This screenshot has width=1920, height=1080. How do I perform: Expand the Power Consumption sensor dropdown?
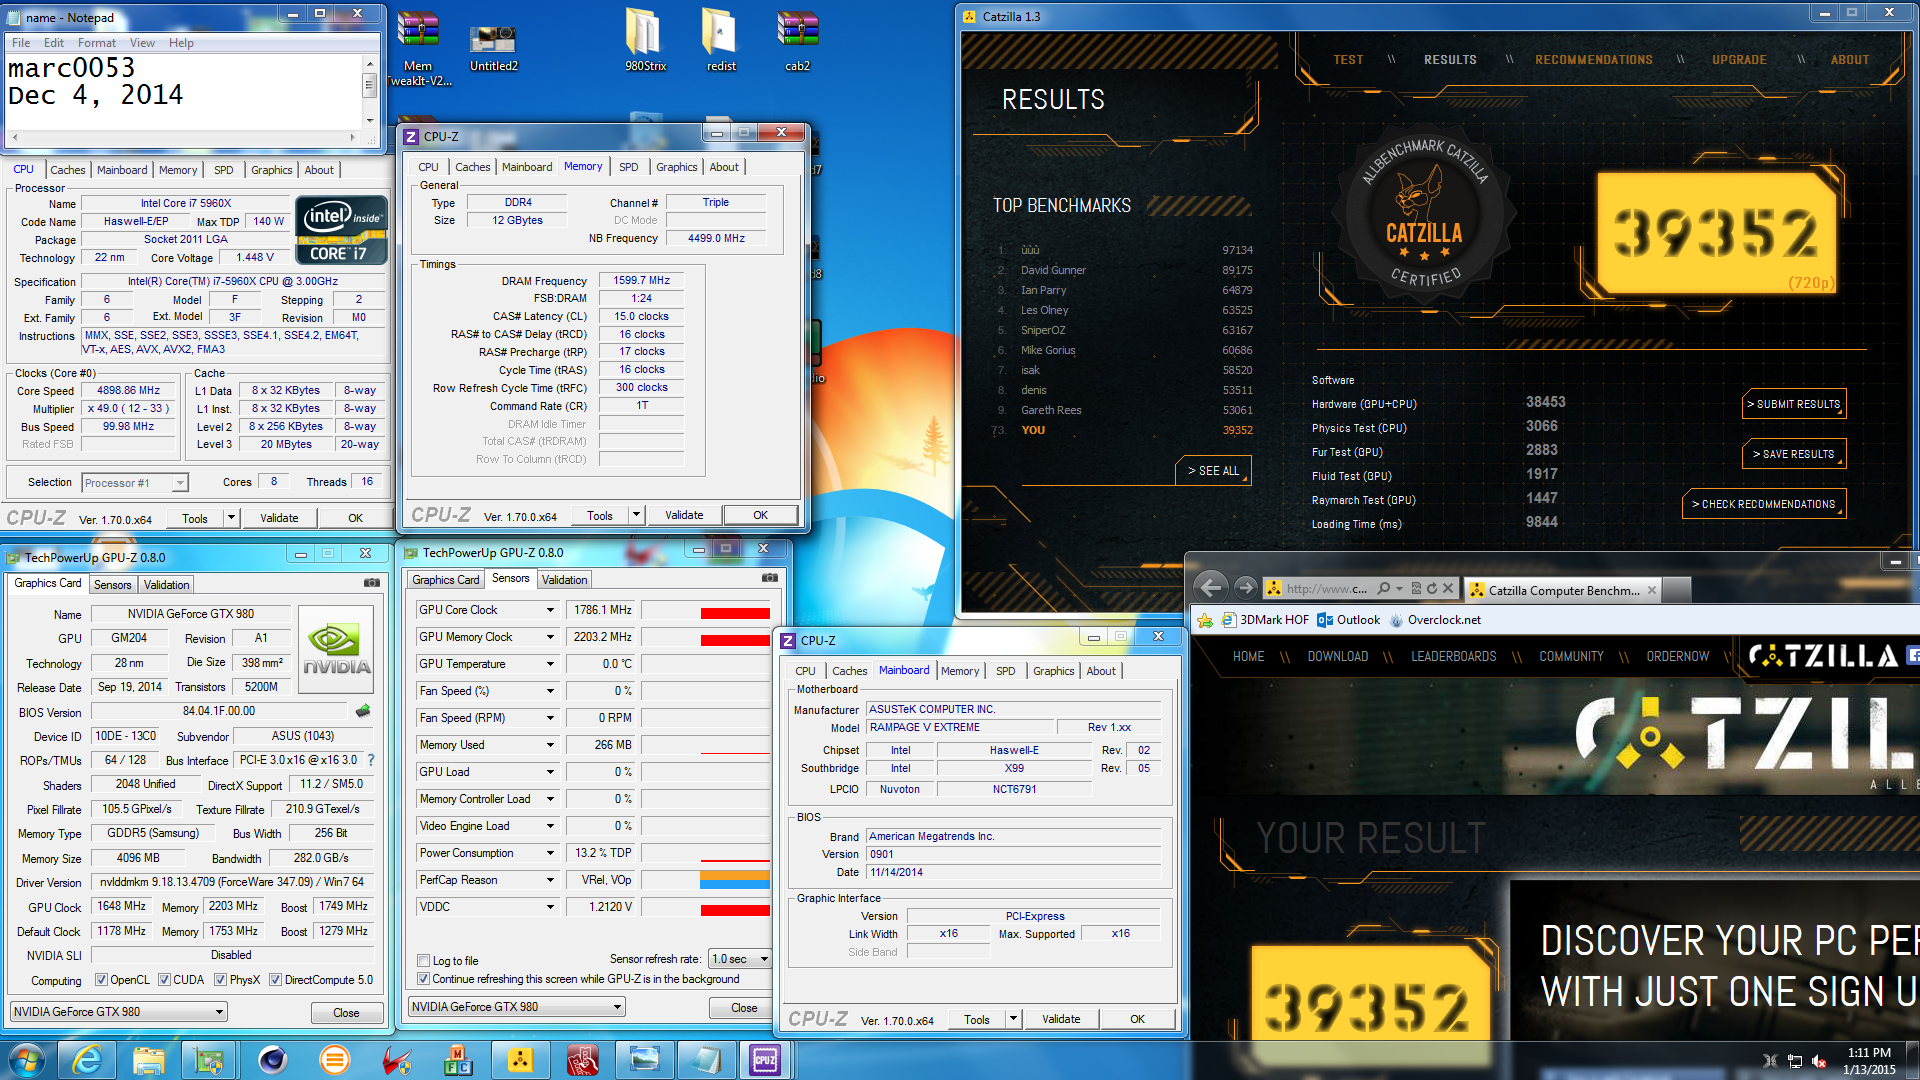[x=549, y=853]
